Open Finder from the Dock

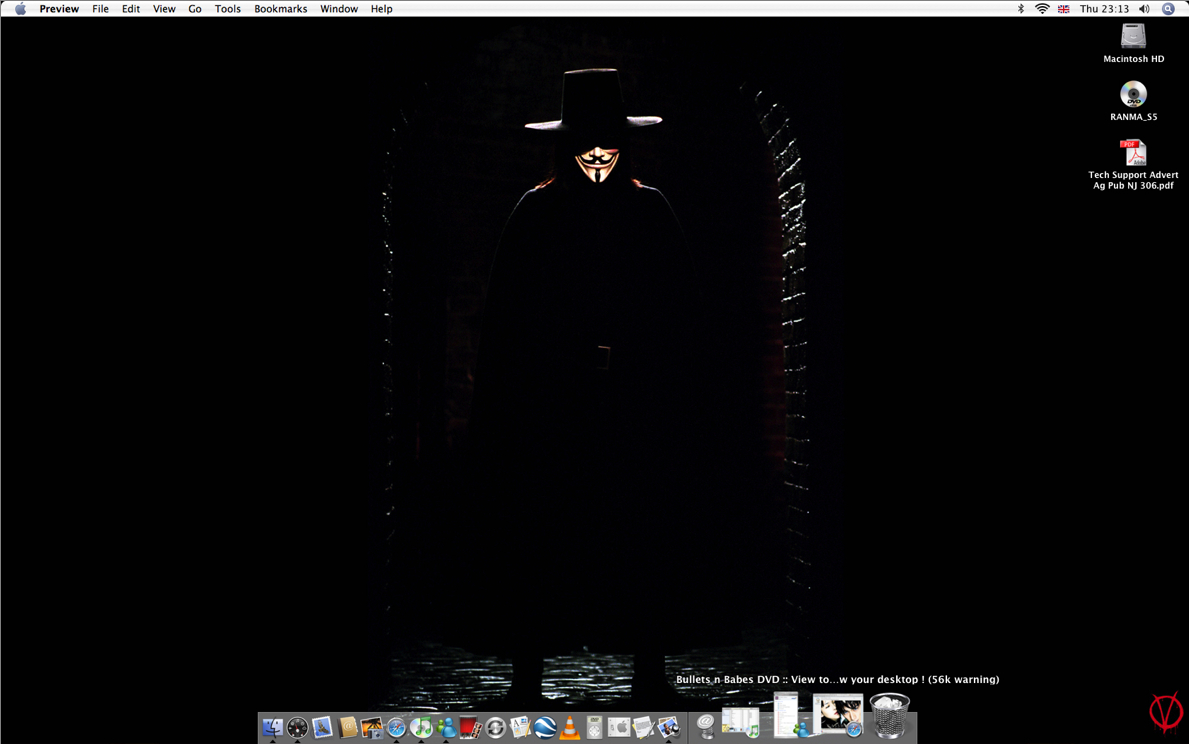(x=272, y=727)
